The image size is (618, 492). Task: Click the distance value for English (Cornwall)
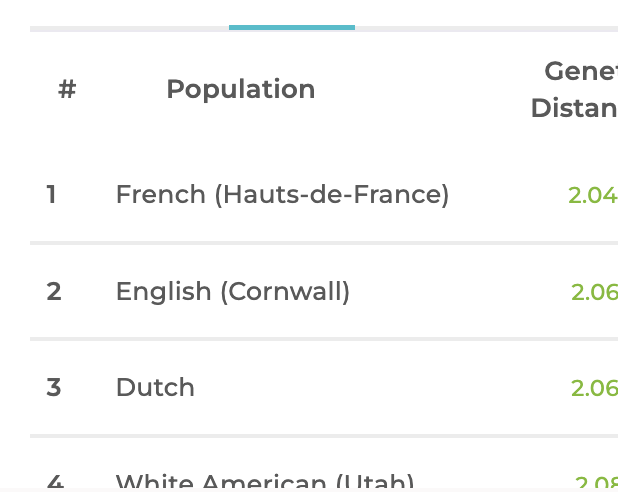[x=594, y=292]
